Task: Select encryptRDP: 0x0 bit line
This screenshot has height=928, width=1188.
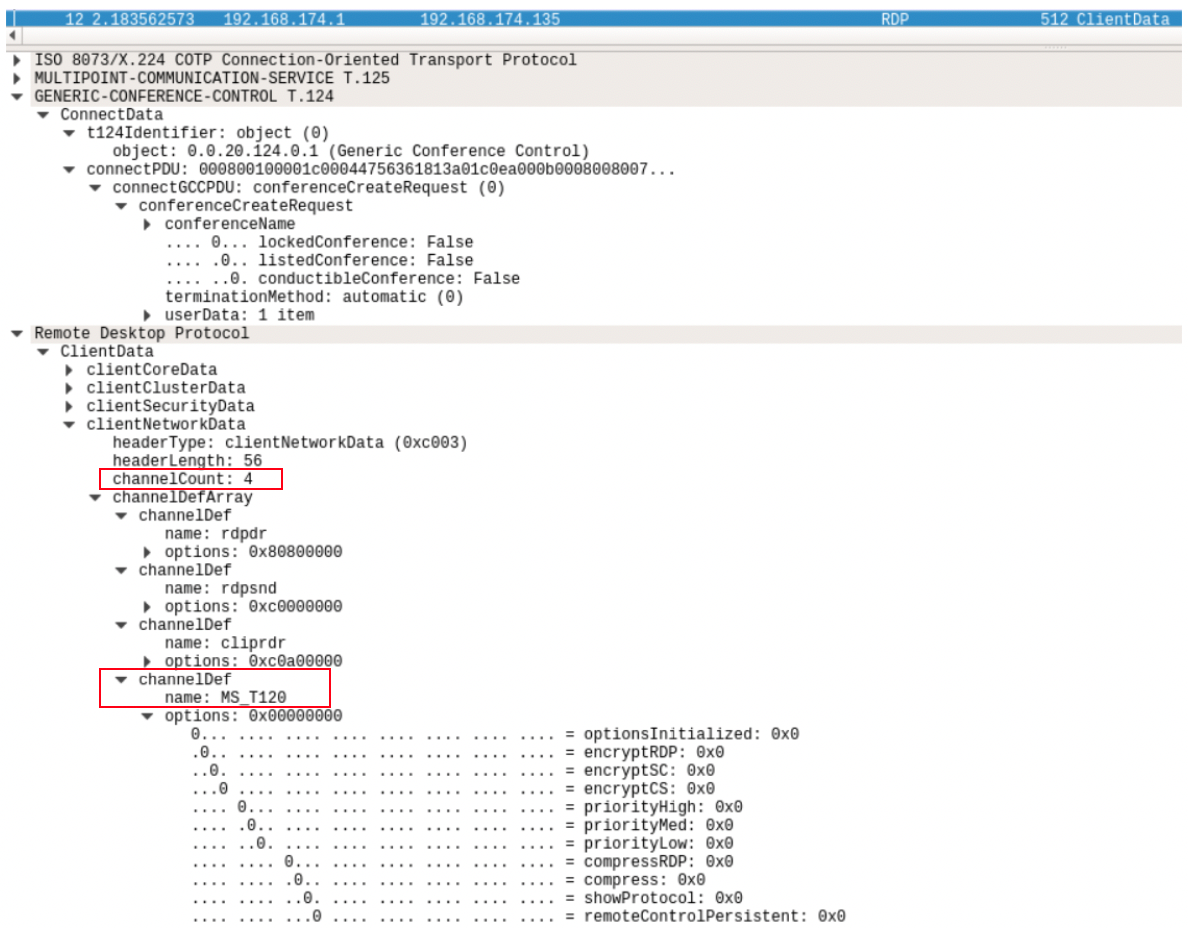Action: [x=458, y=752]
